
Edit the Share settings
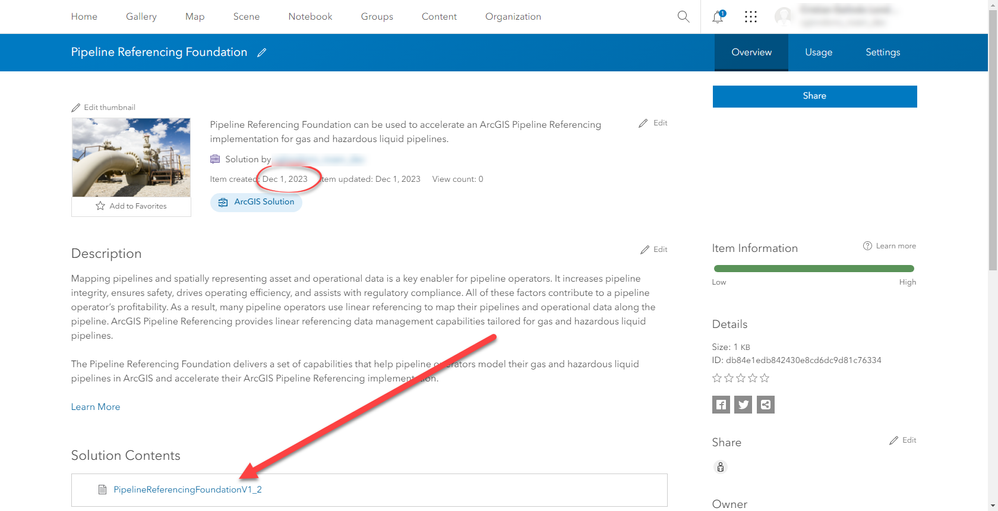pyautogui.click(x=903, y=440)
